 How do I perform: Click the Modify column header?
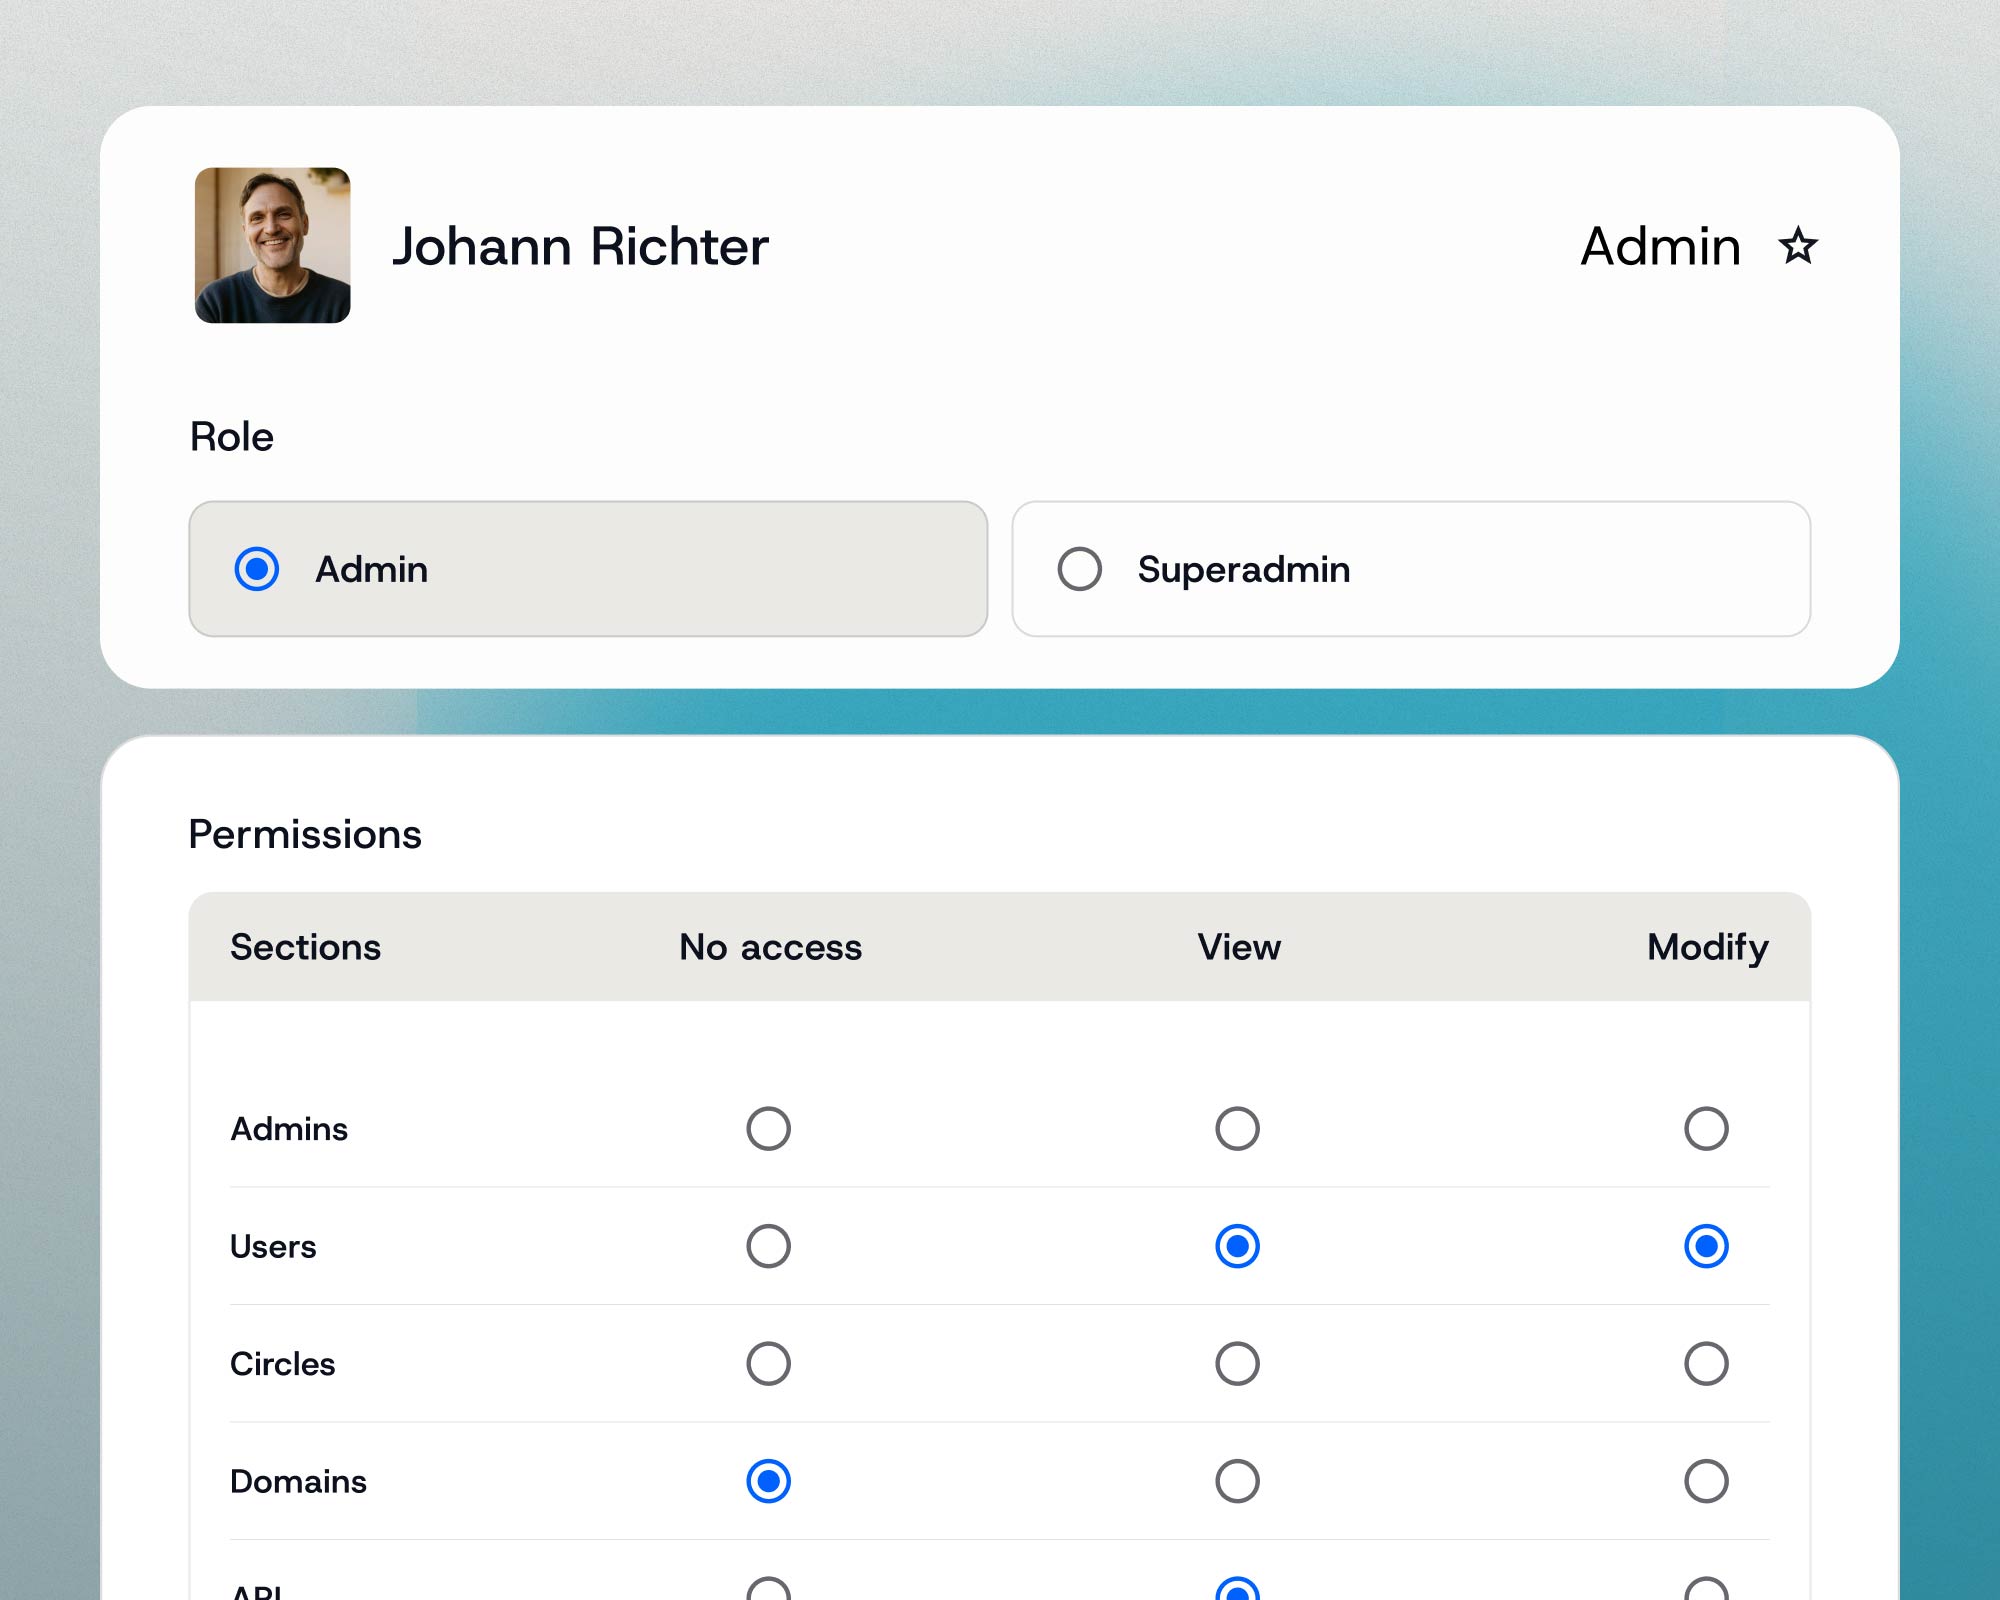pos(1707,947)
